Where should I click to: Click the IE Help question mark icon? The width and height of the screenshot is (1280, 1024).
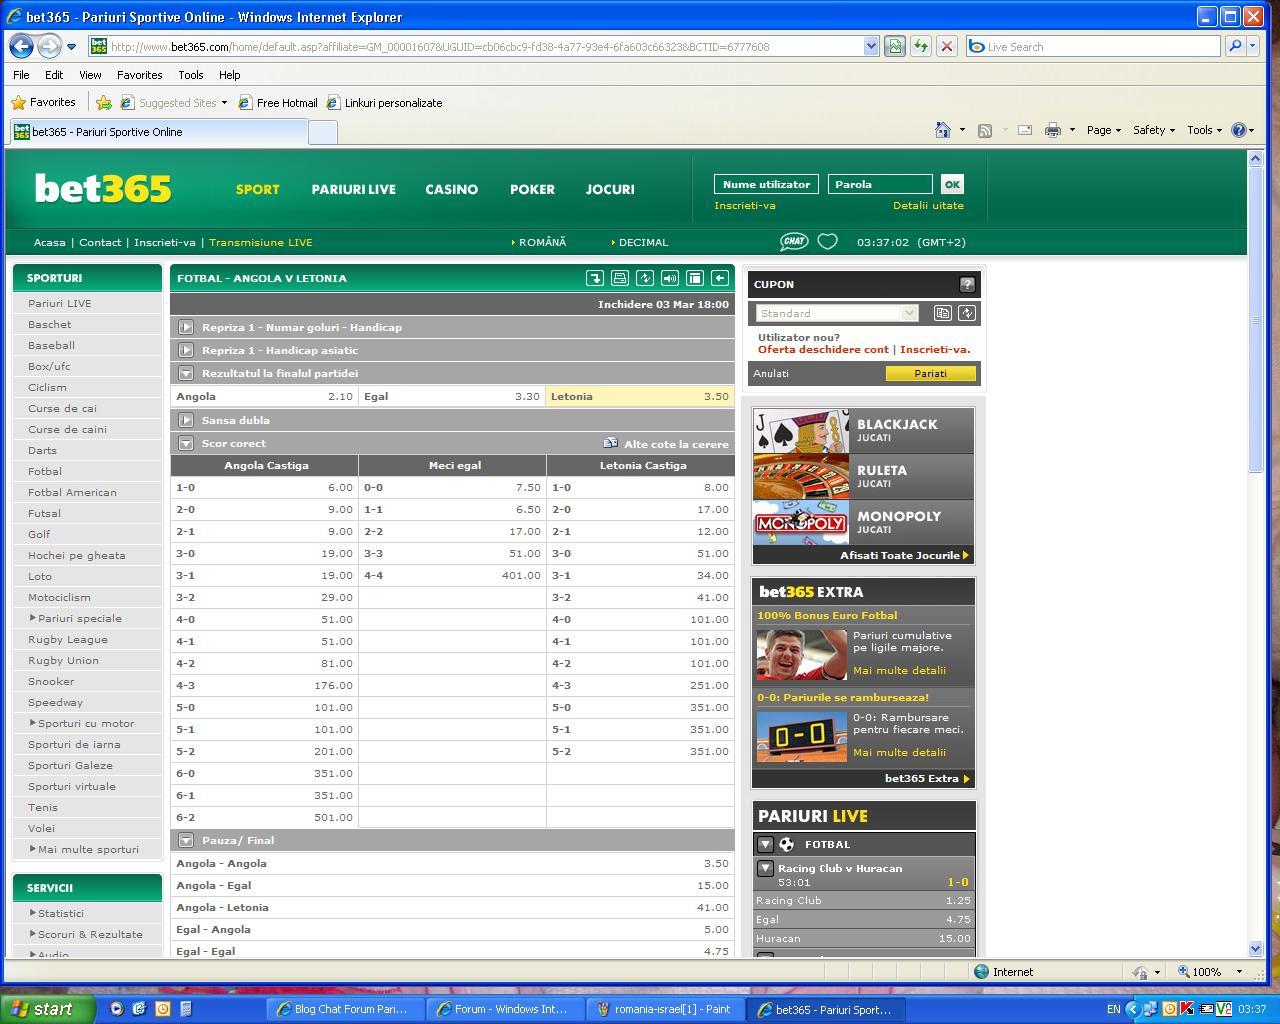pos(1239,130)
